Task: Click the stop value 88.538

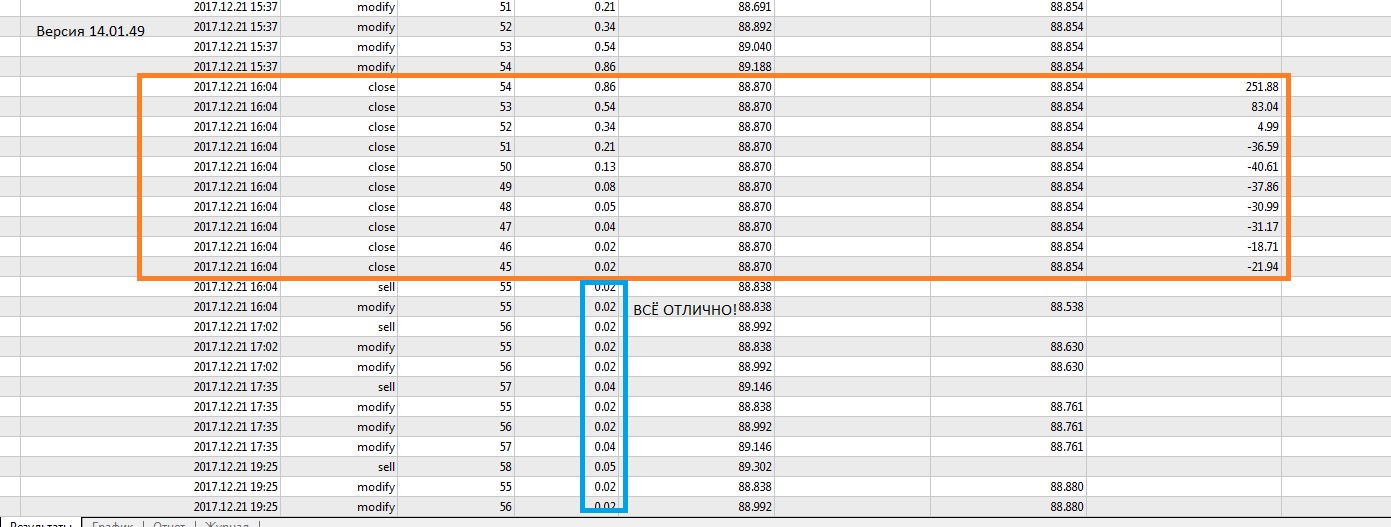Action: coord(1067,307)
